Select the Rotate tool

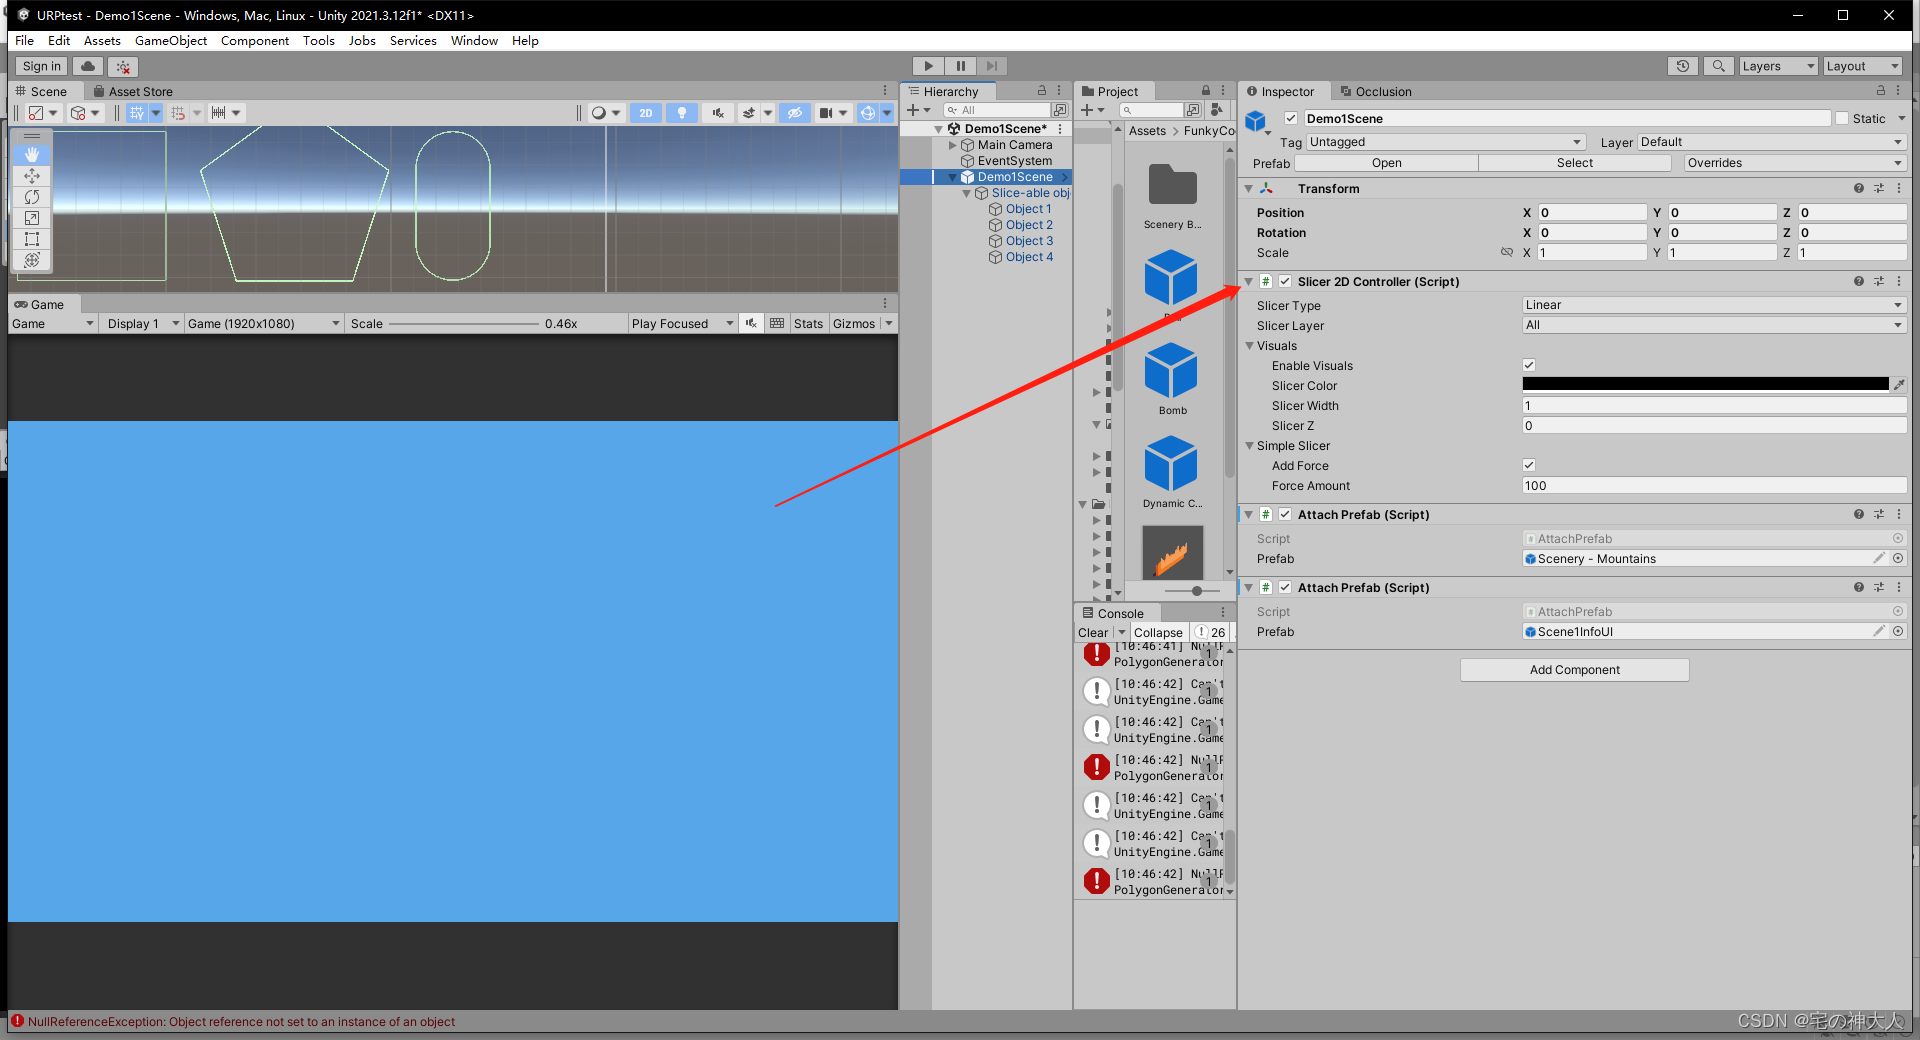click(32, 197)
